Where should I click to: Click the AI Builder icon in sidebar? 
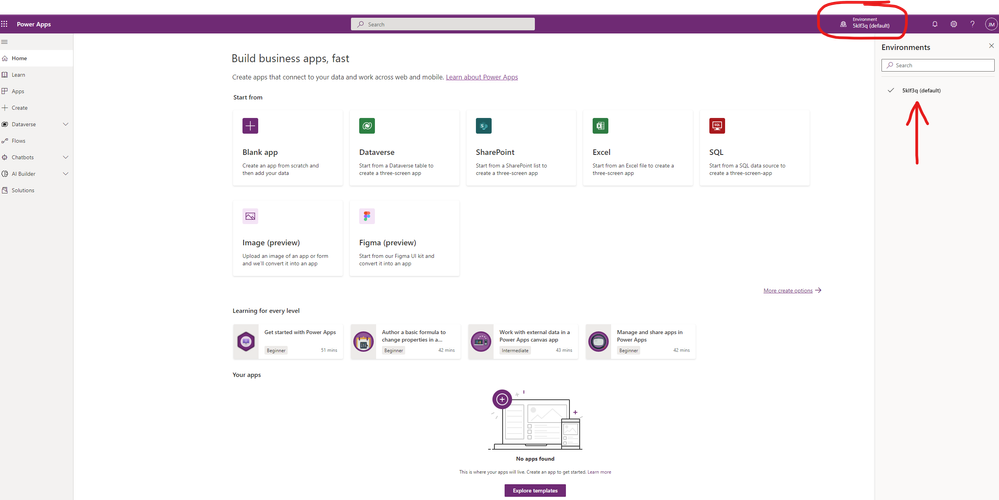(x=4, y=173)
